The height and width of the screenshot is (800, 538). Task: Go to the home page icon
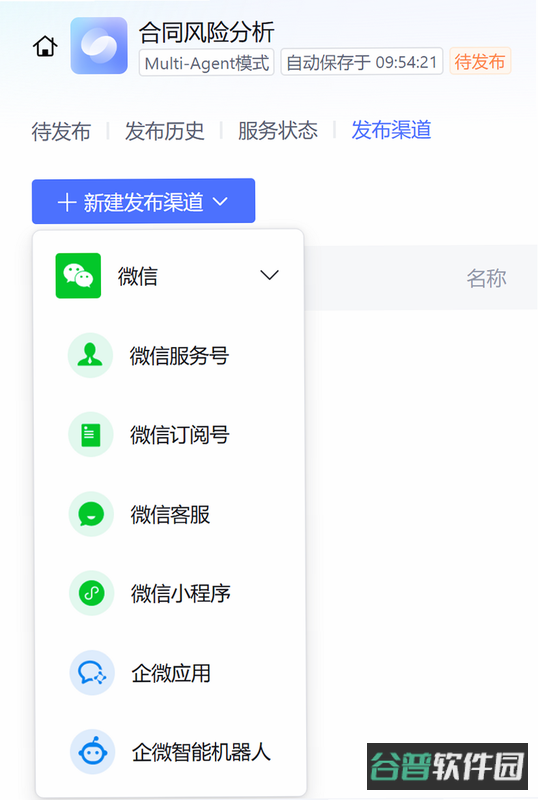point(45,46)
